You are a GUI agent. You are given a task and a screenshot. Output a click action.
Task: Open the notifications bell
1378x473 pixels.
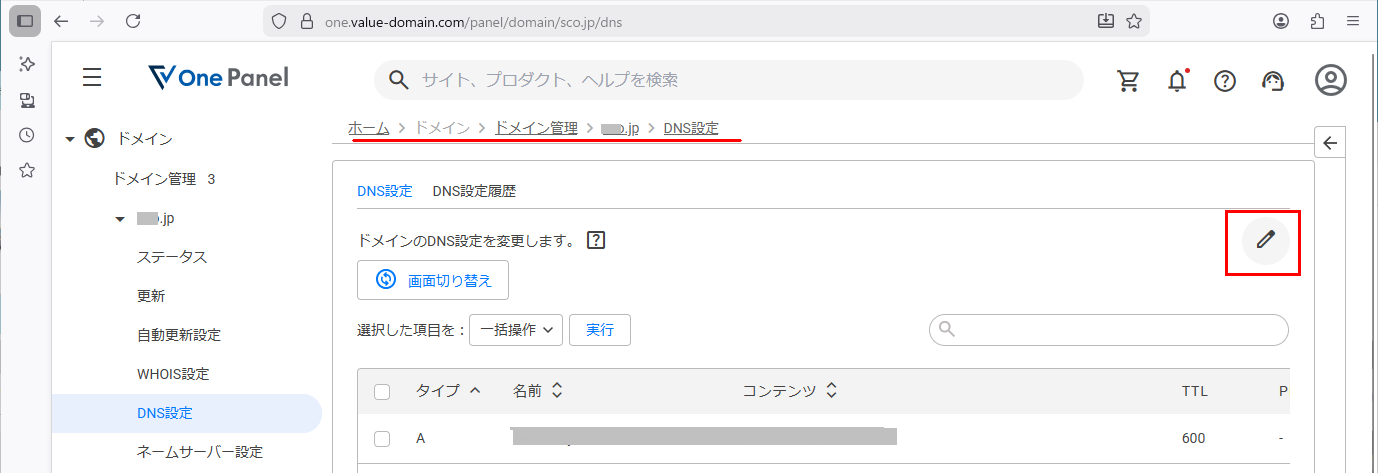coord(1178,81)
